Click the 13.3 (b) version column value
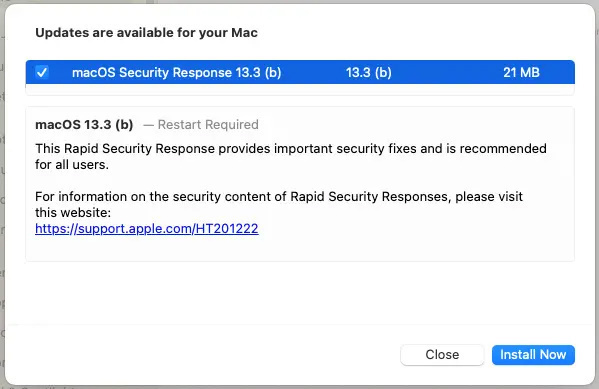Screen dimensions: 599x389 (369, 72)
